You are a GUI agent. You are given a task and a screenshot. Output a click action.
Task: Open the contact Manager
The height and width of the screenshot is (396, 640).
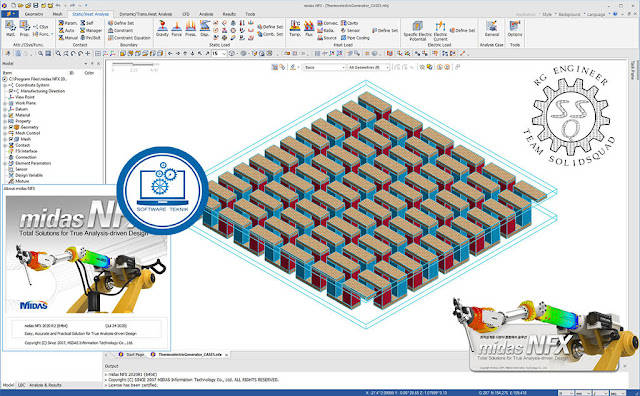(91, 31)
